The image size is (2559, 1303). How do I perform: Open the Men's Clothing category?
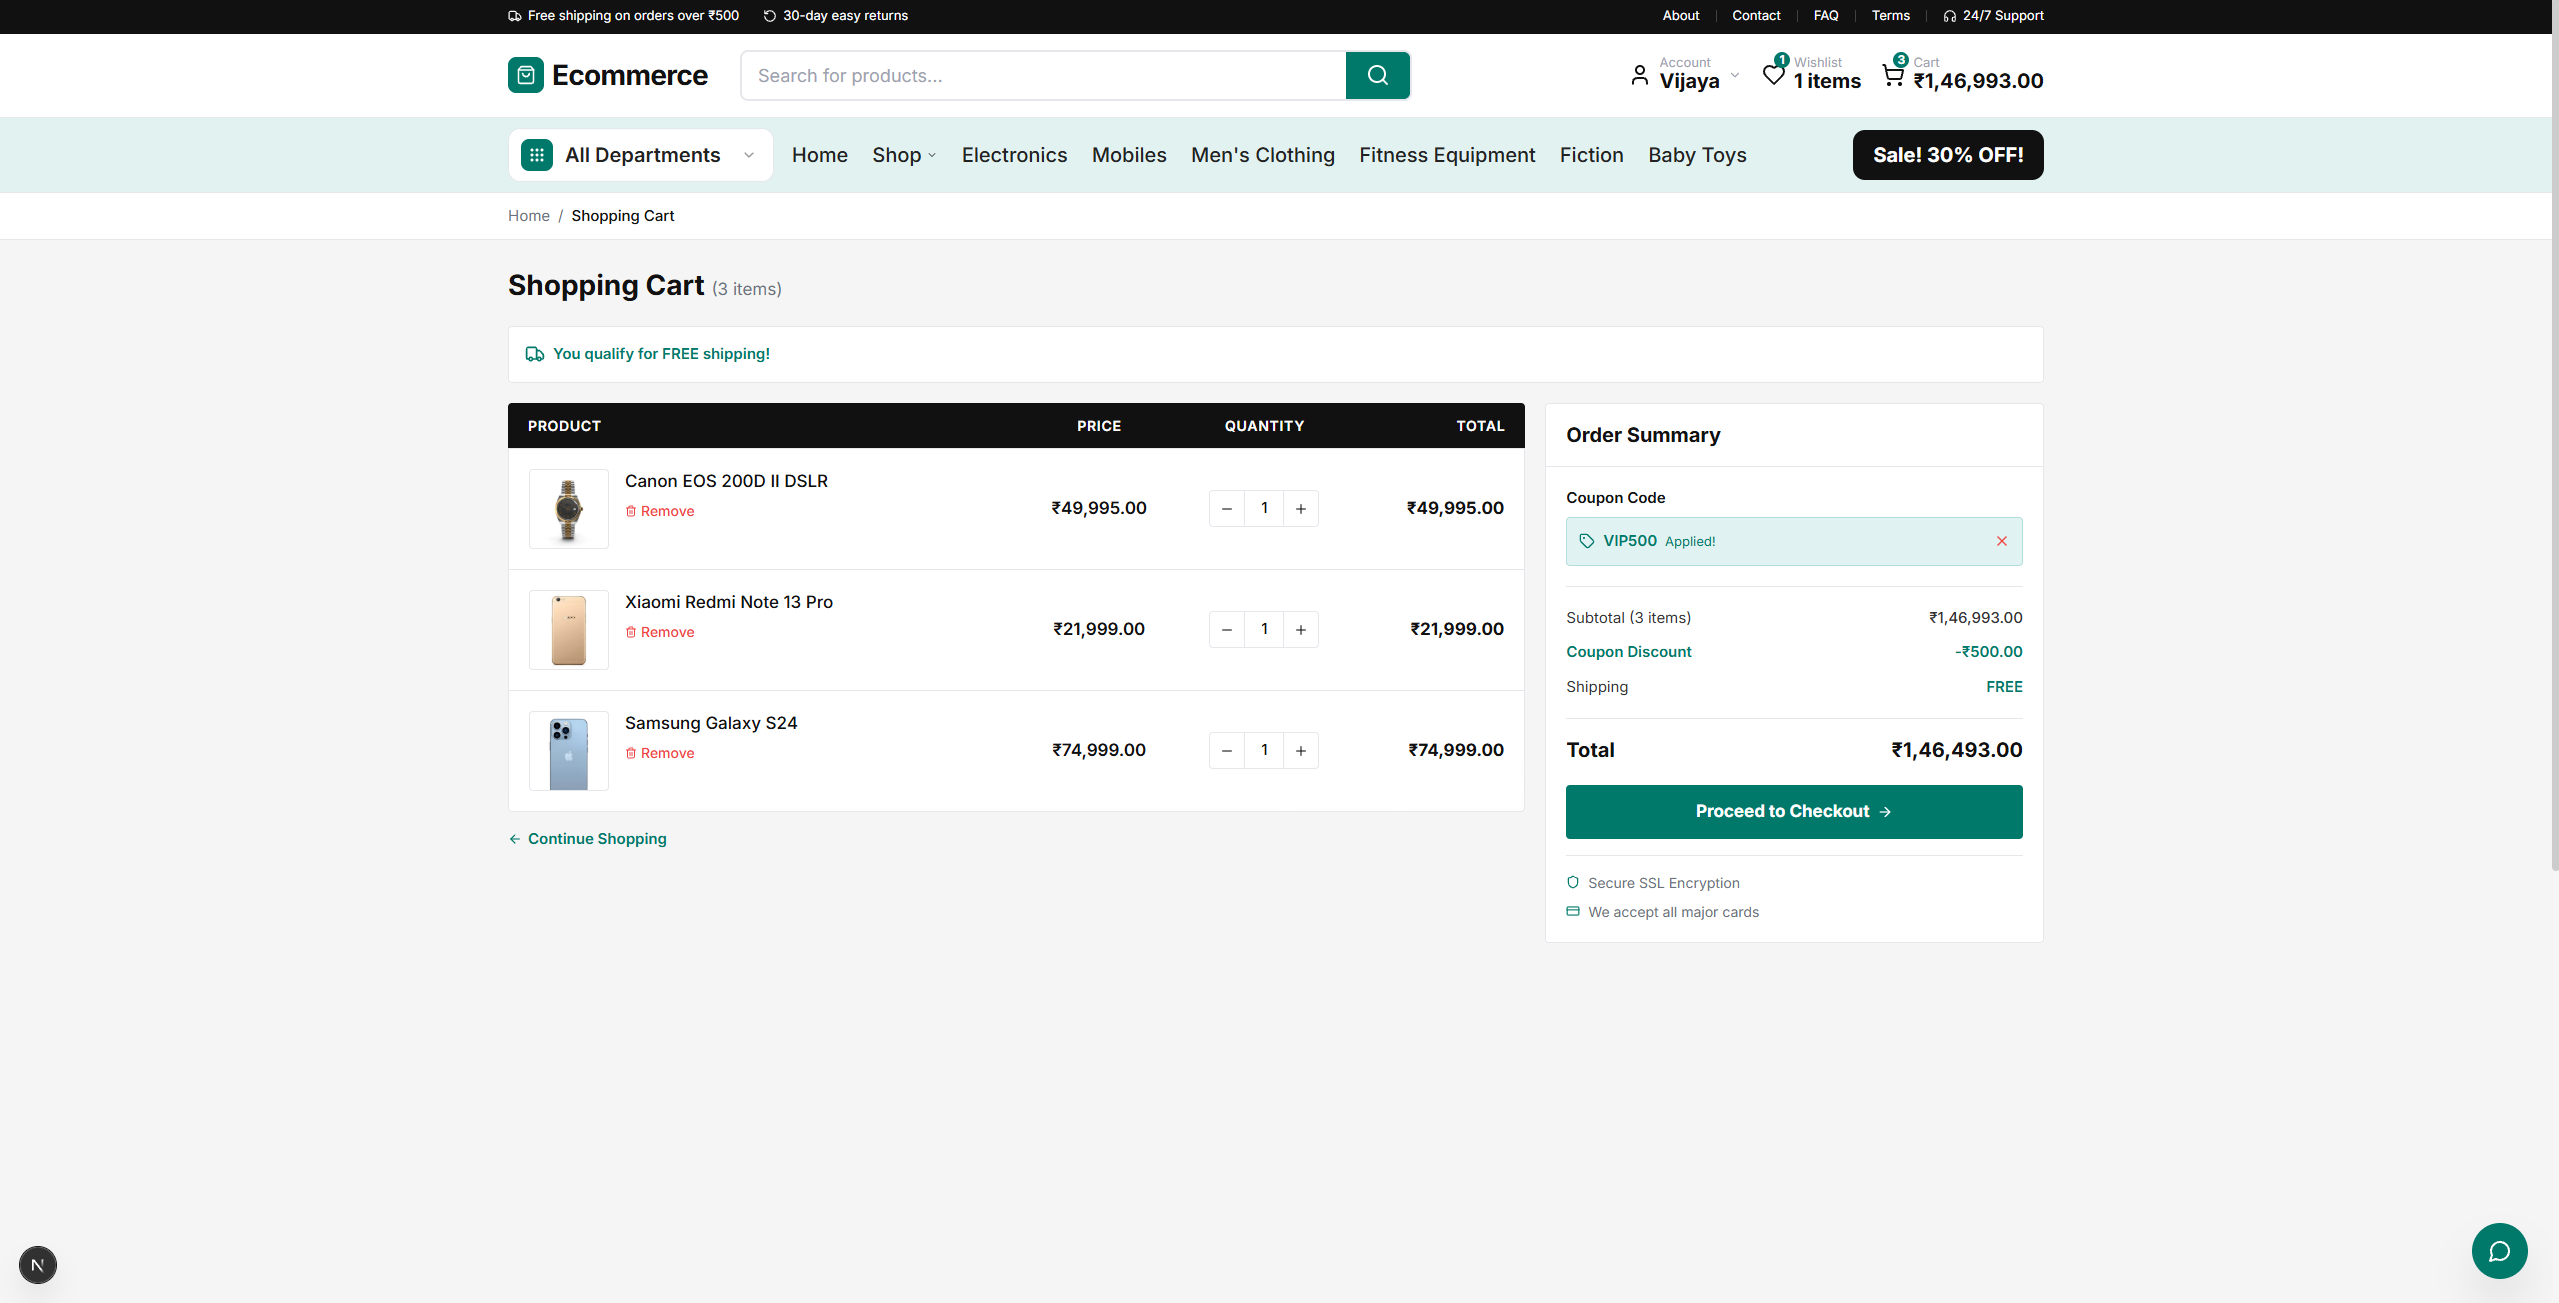[x=1262, y=155]
